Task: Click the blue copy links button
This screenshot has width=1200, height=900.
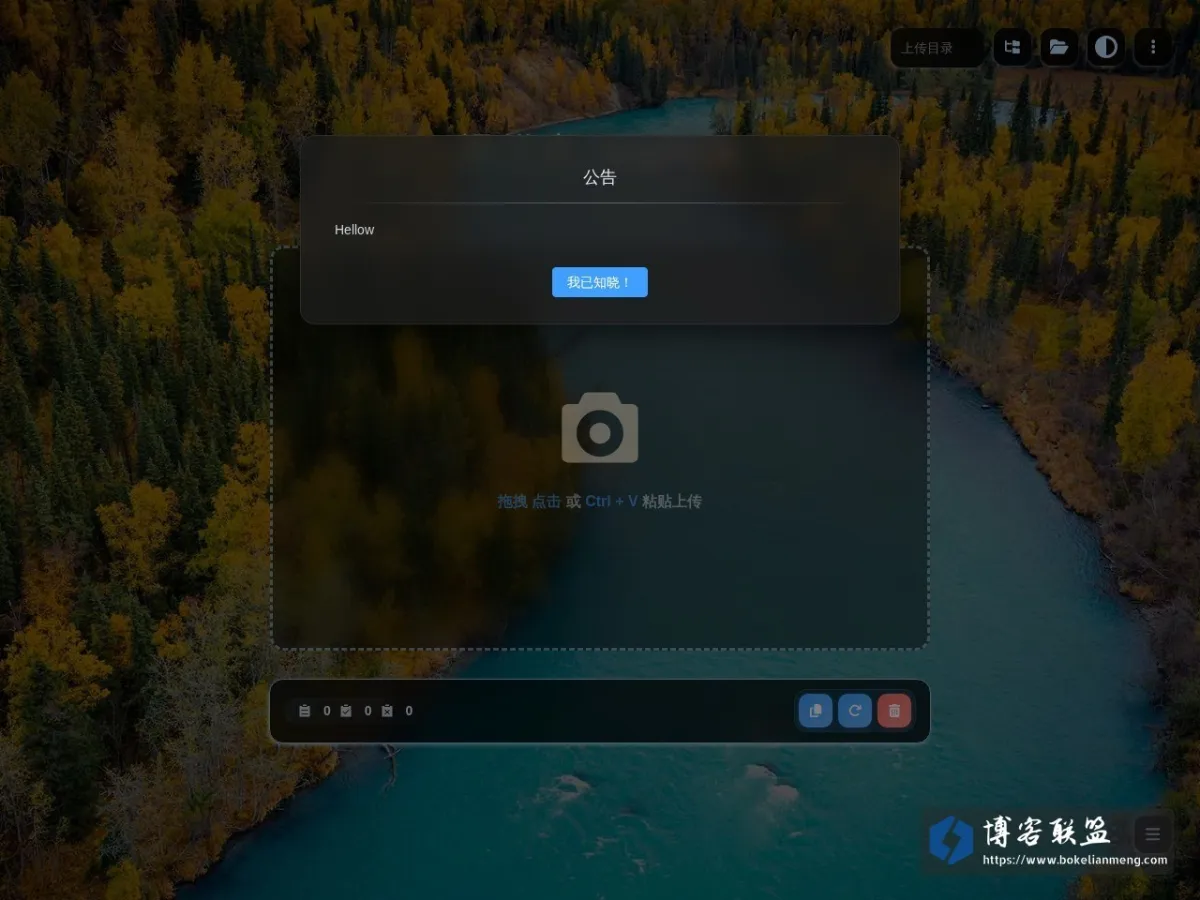Action: coord(816,711)
